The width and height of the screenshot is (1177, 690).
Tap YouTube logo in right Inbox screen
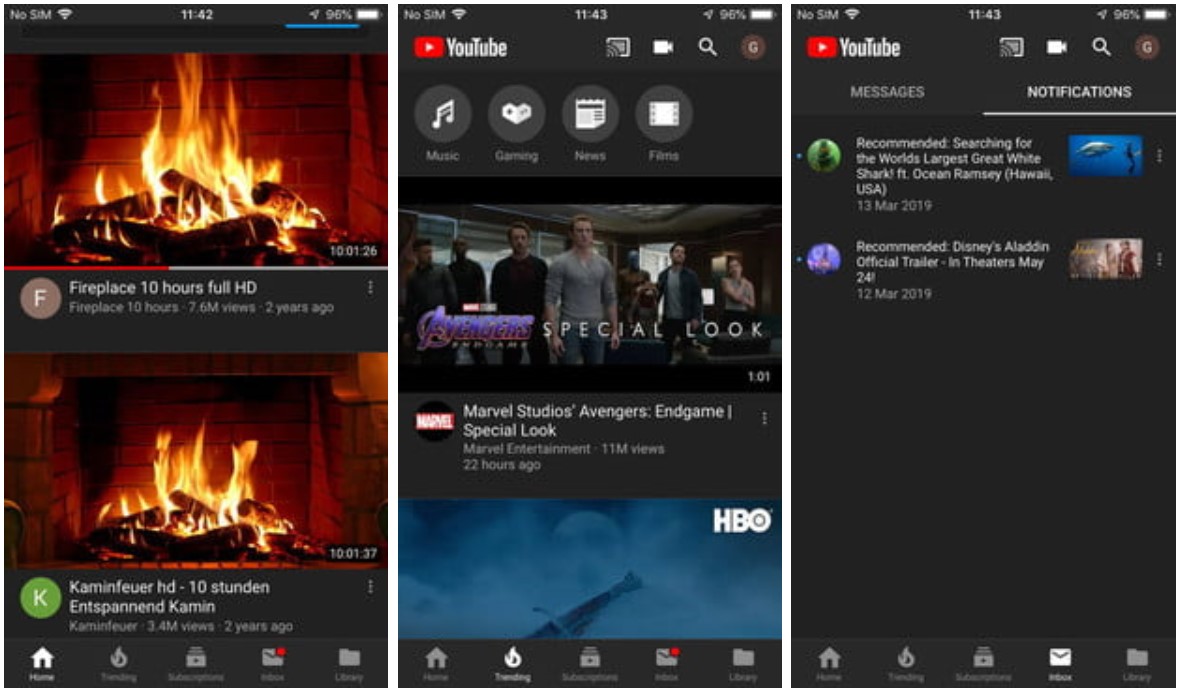(x=853, y=47)
